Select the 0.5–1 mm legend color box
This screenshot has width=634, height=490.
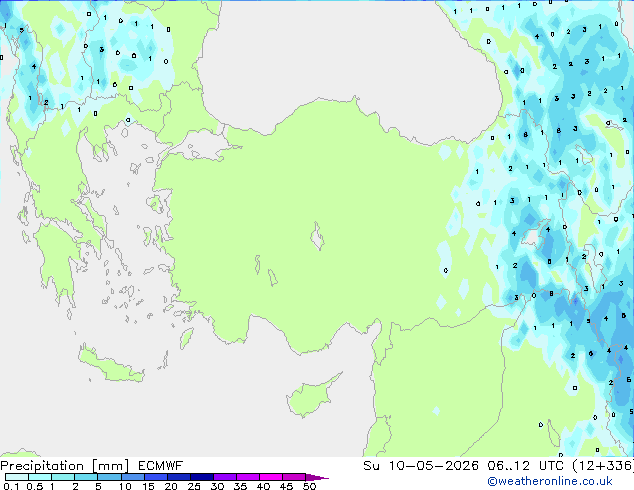pos(40,477)
